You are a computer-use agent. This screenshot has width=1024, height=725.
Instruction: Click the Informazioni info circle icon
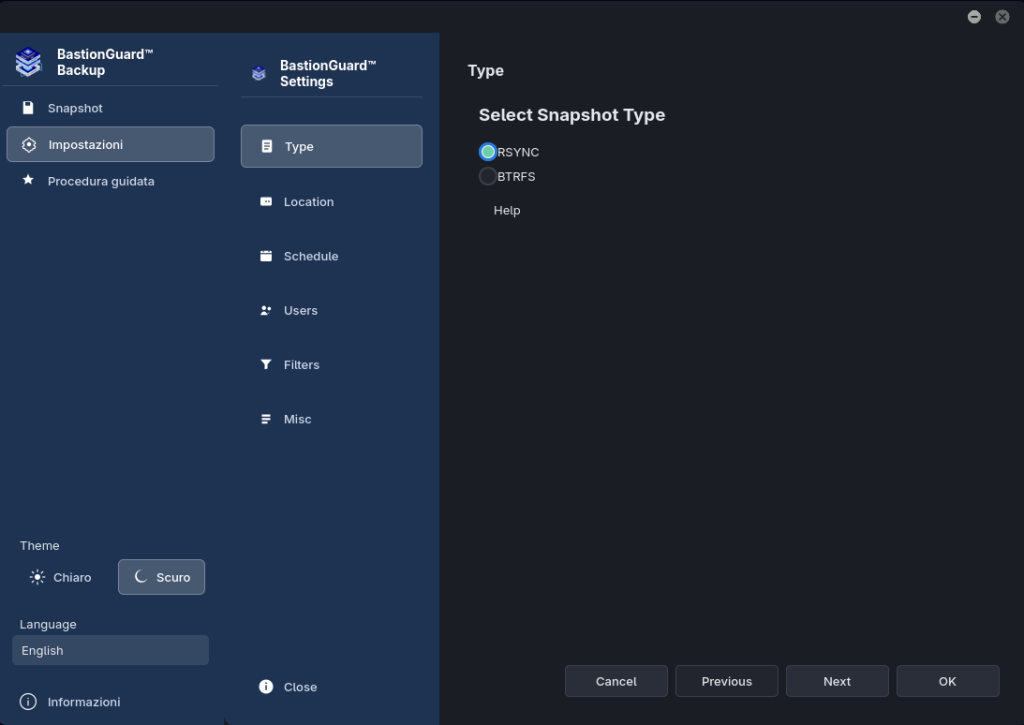28,701
